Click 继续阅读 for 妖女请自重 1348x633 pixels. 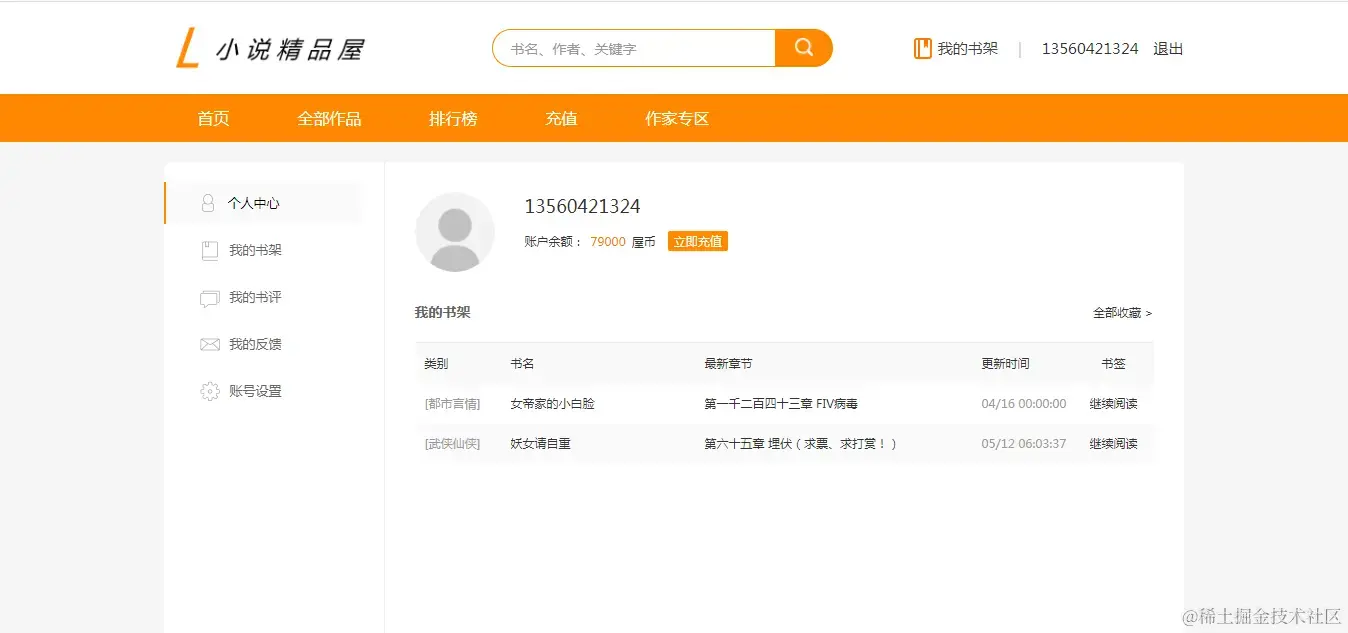coord(1113,443)
